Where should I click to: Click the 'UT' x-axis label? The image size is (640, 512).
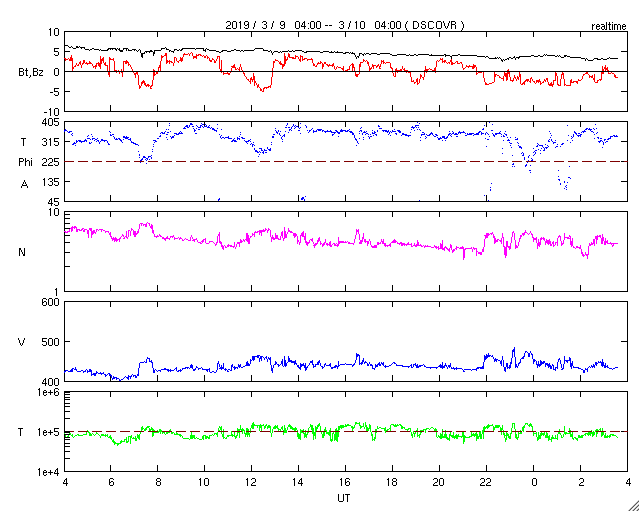pos(344,498)
